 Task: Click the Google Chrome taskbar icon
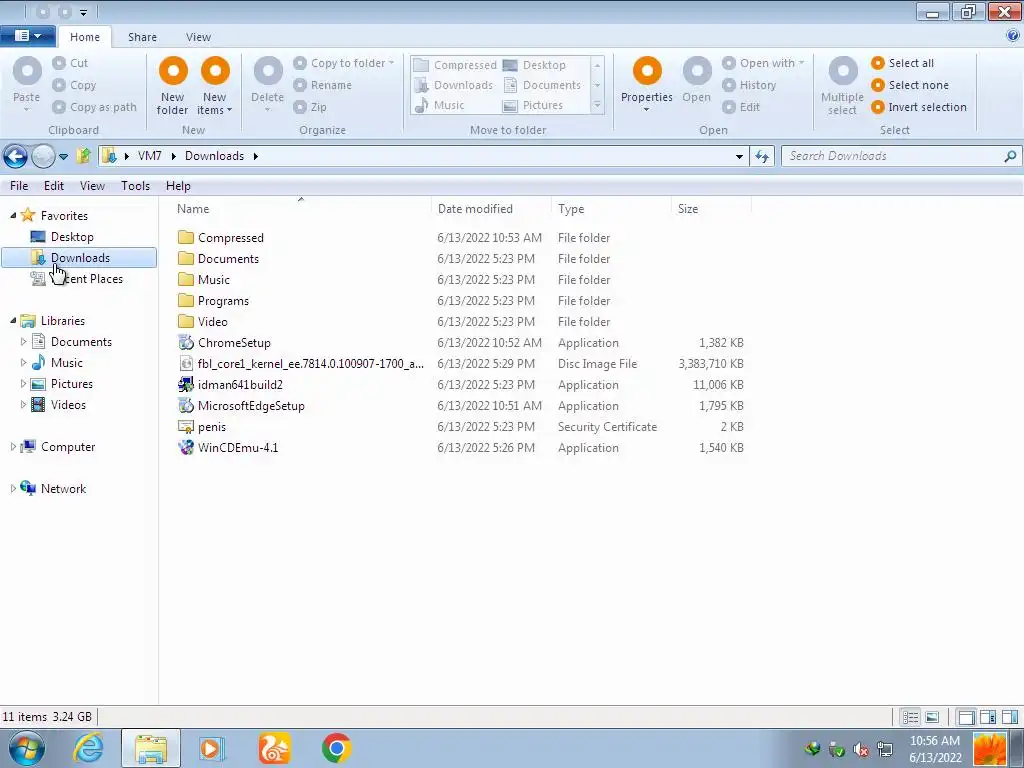[337, 748]
